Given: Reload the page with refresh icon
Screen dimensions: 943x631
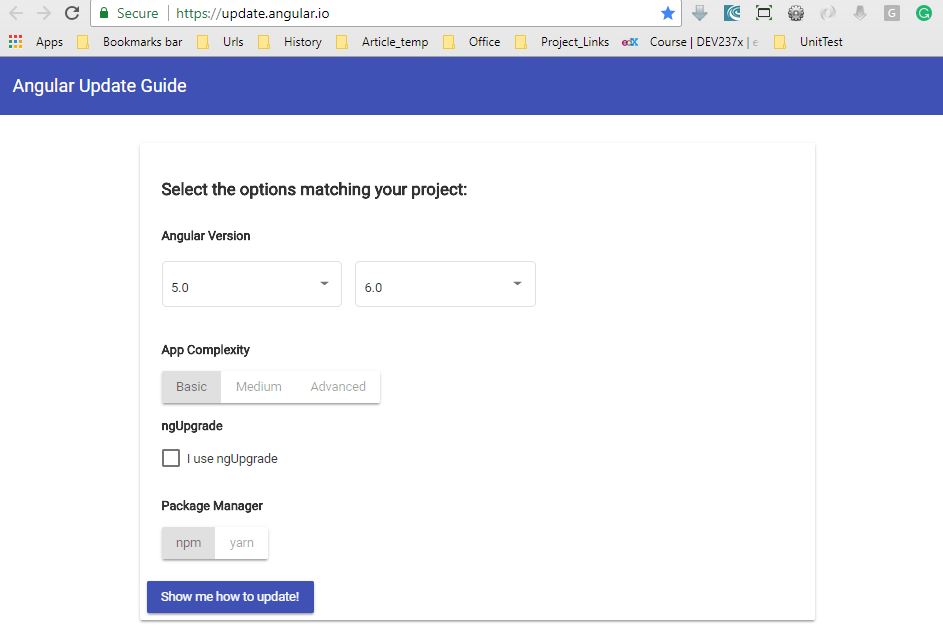Looking at the screenshot, I should point(72,13).
